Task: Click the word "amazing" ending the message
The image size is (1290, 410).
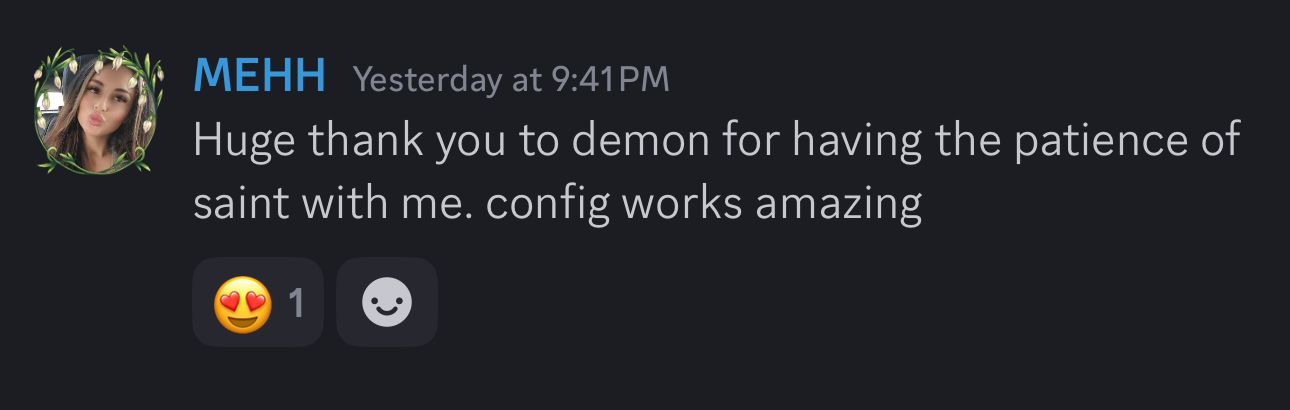Action: point(838,204)
